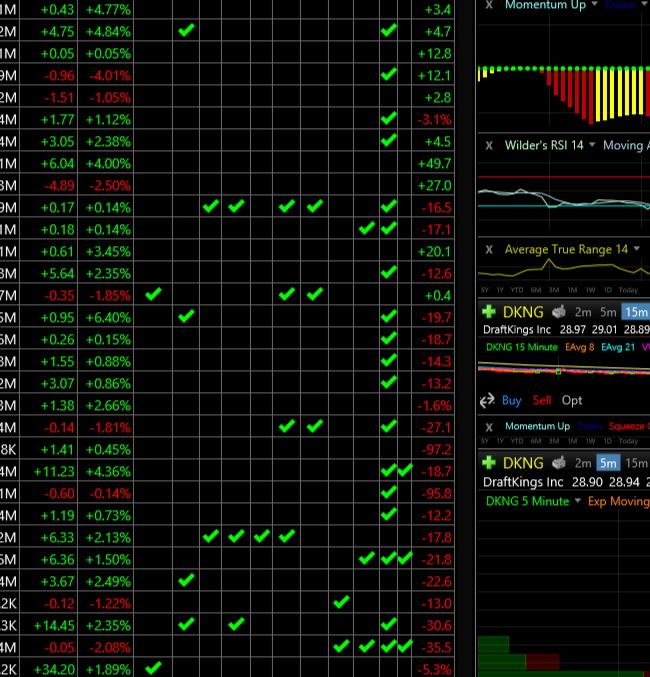Viewport: 650px width, 677px height.
Task: Remove the Wilder's RSI 14 indicator panel
Action: tap(489, 145)
